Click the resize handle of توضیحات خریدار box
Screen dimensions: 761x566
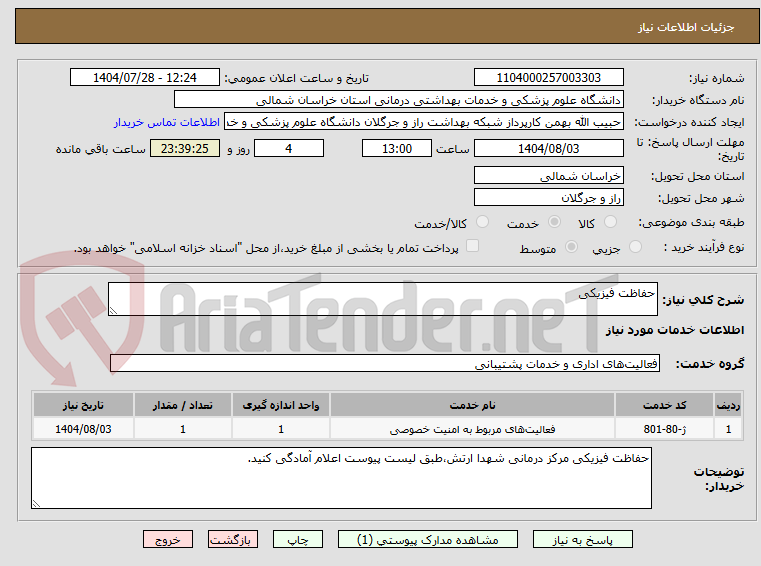click(36, 504)
